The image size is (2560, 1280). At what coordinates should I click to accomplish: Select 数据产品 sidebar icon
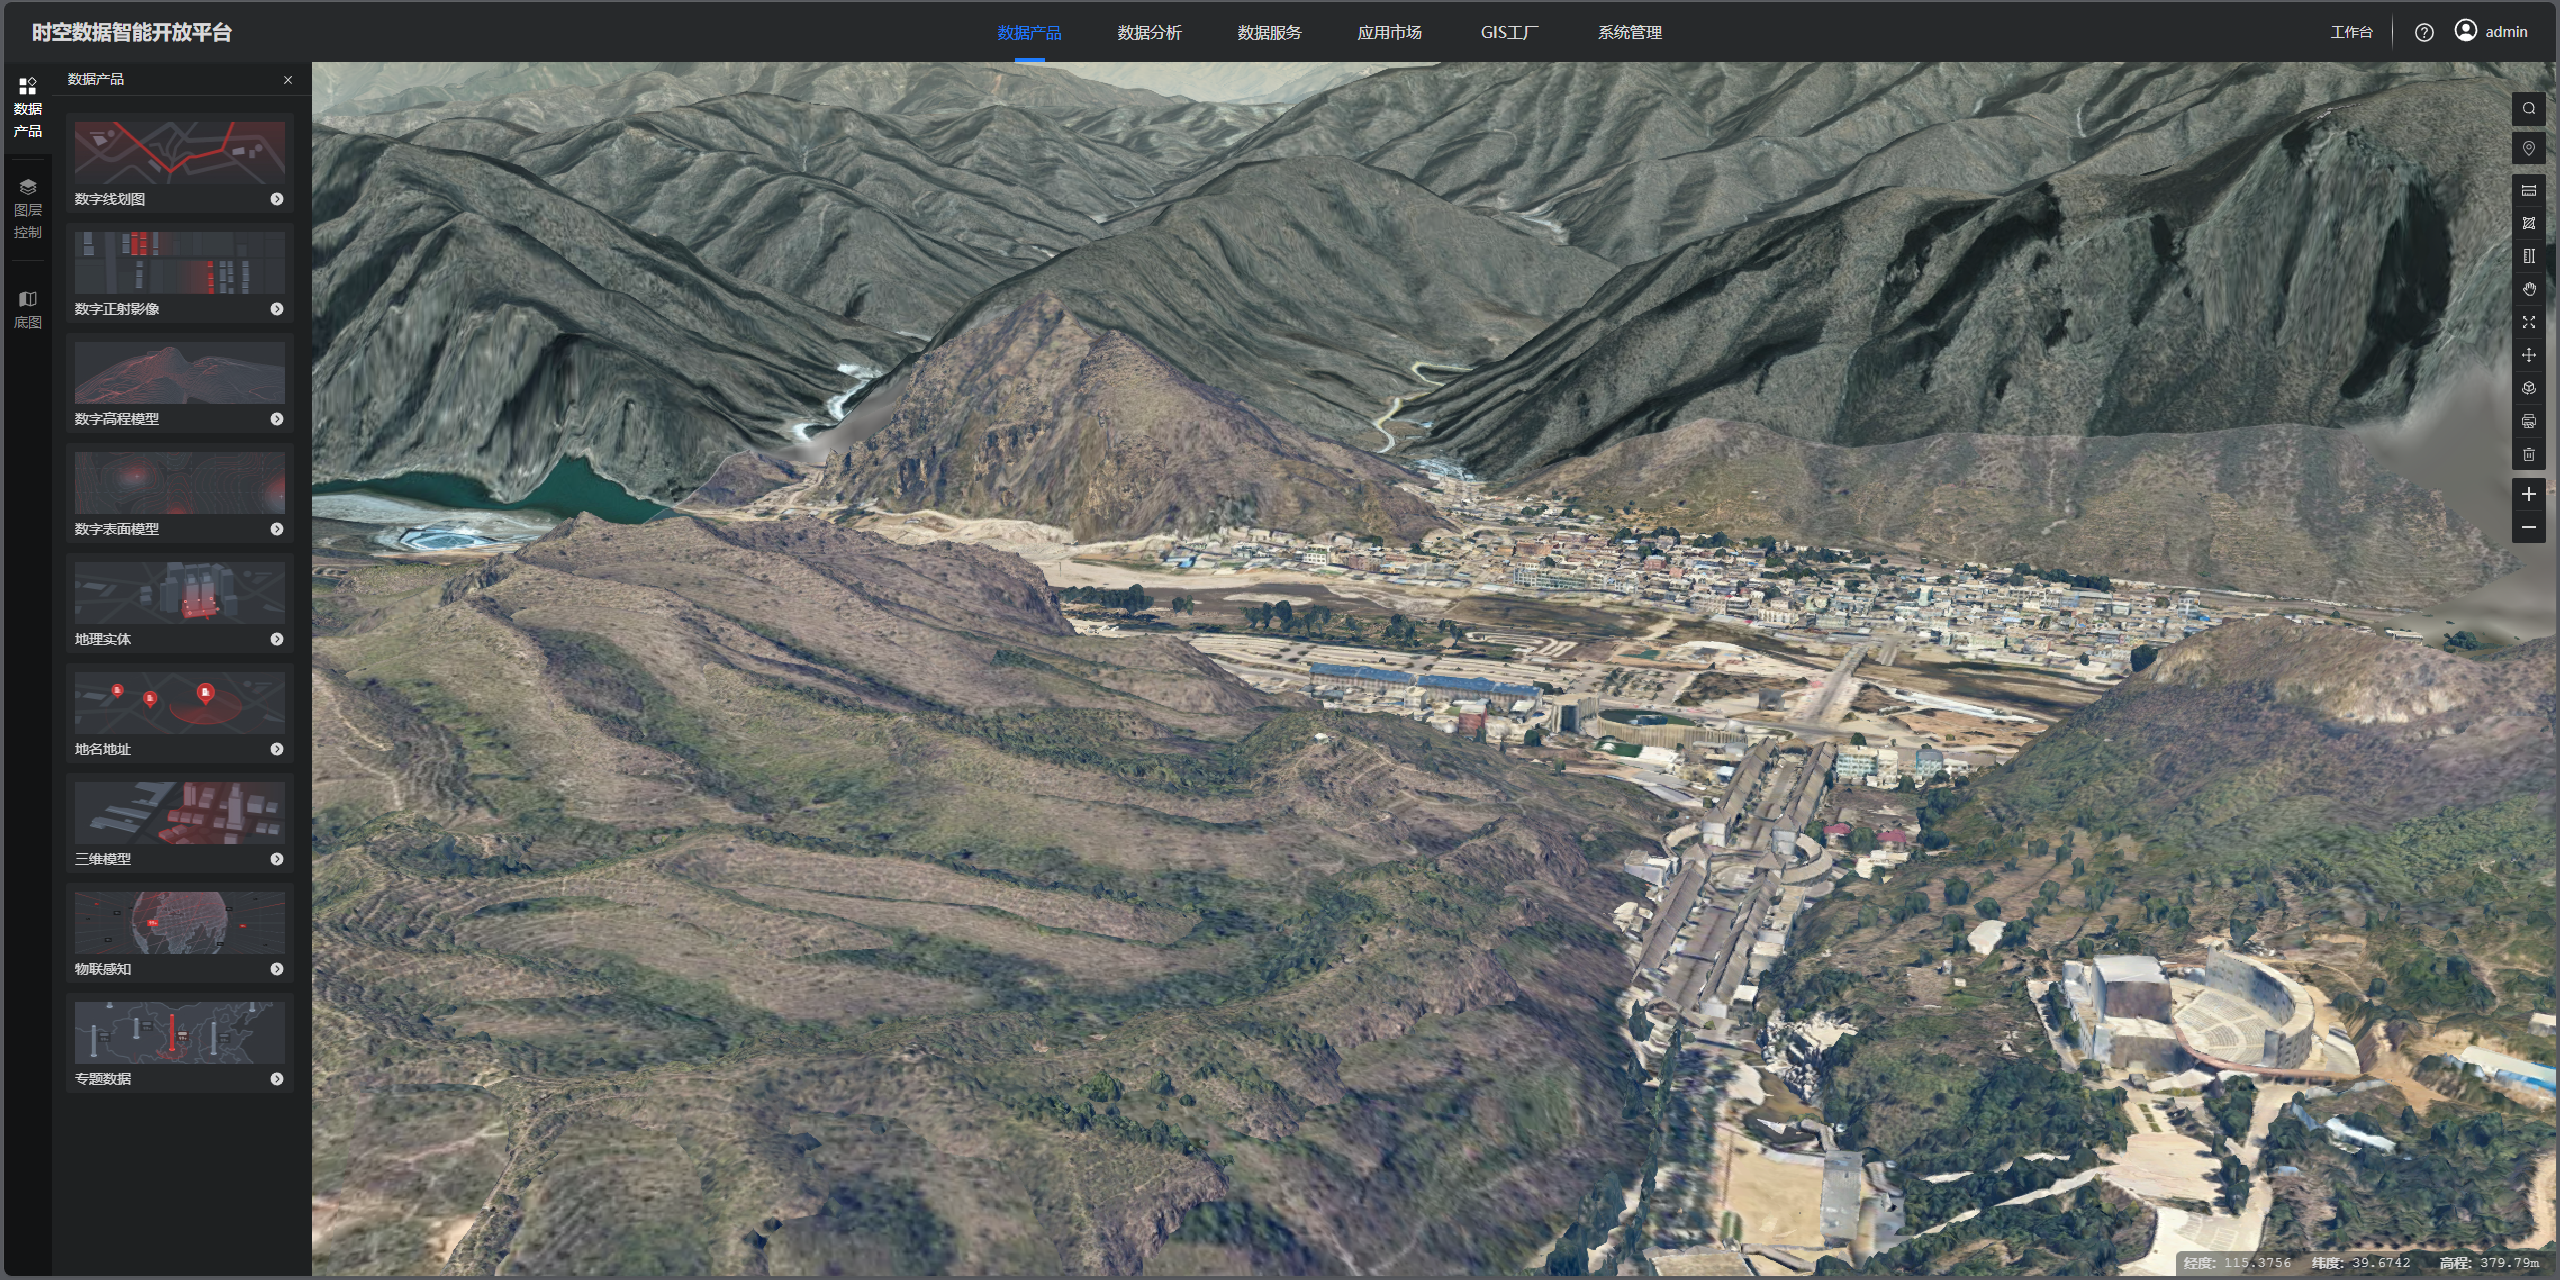tap(27, 108)
